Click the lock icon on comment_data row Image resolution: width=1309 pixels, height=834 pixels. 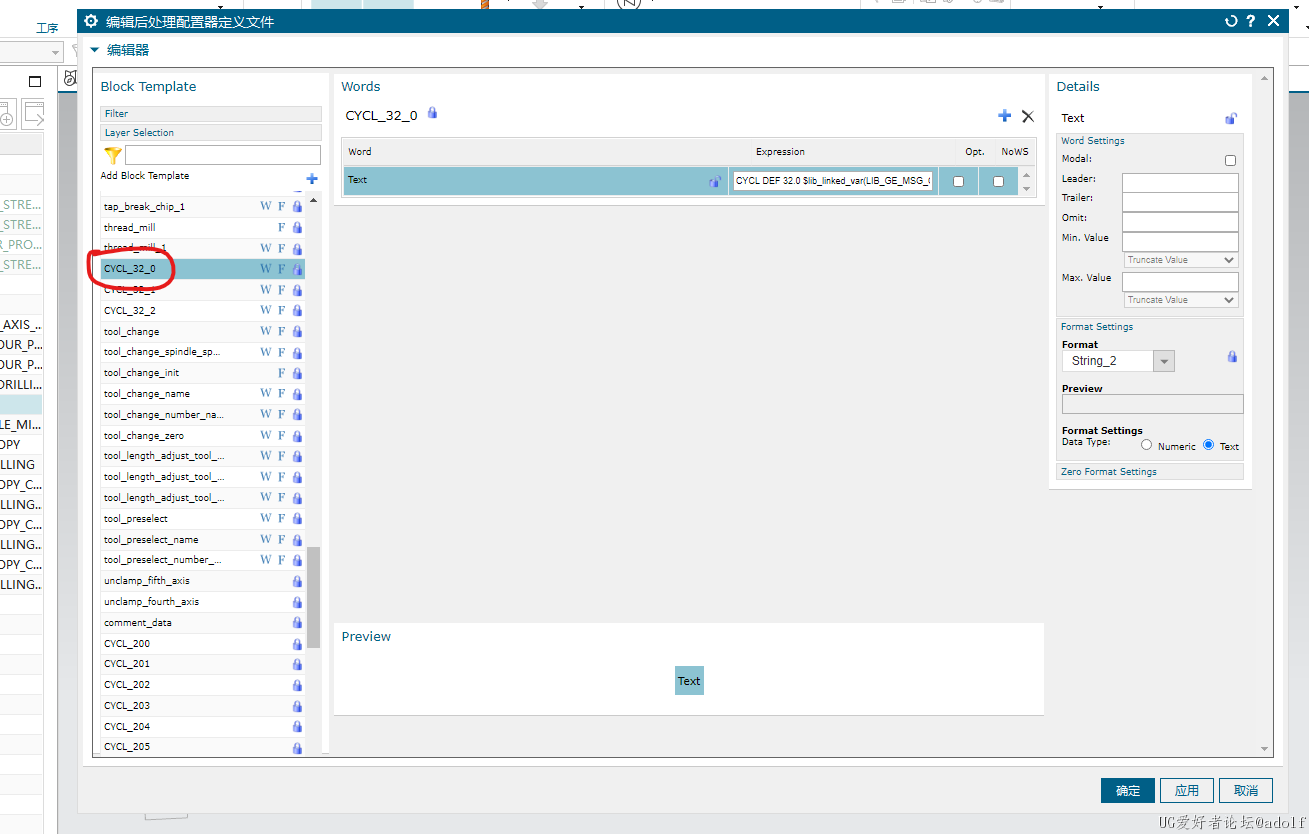point(297,623)
